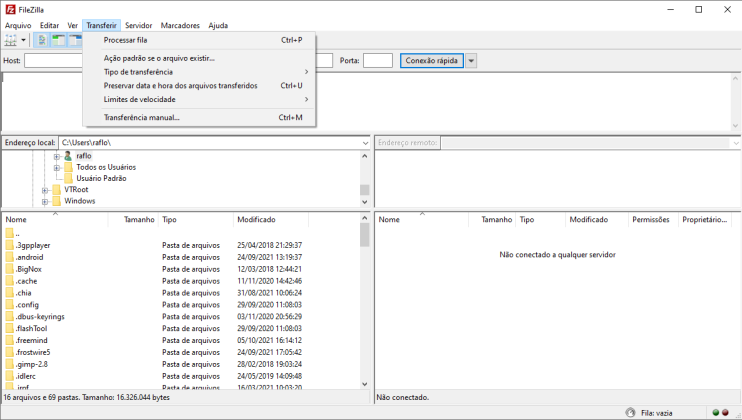Click 'Não conectado a qualquer servidor' message

[x=557, y=254]
